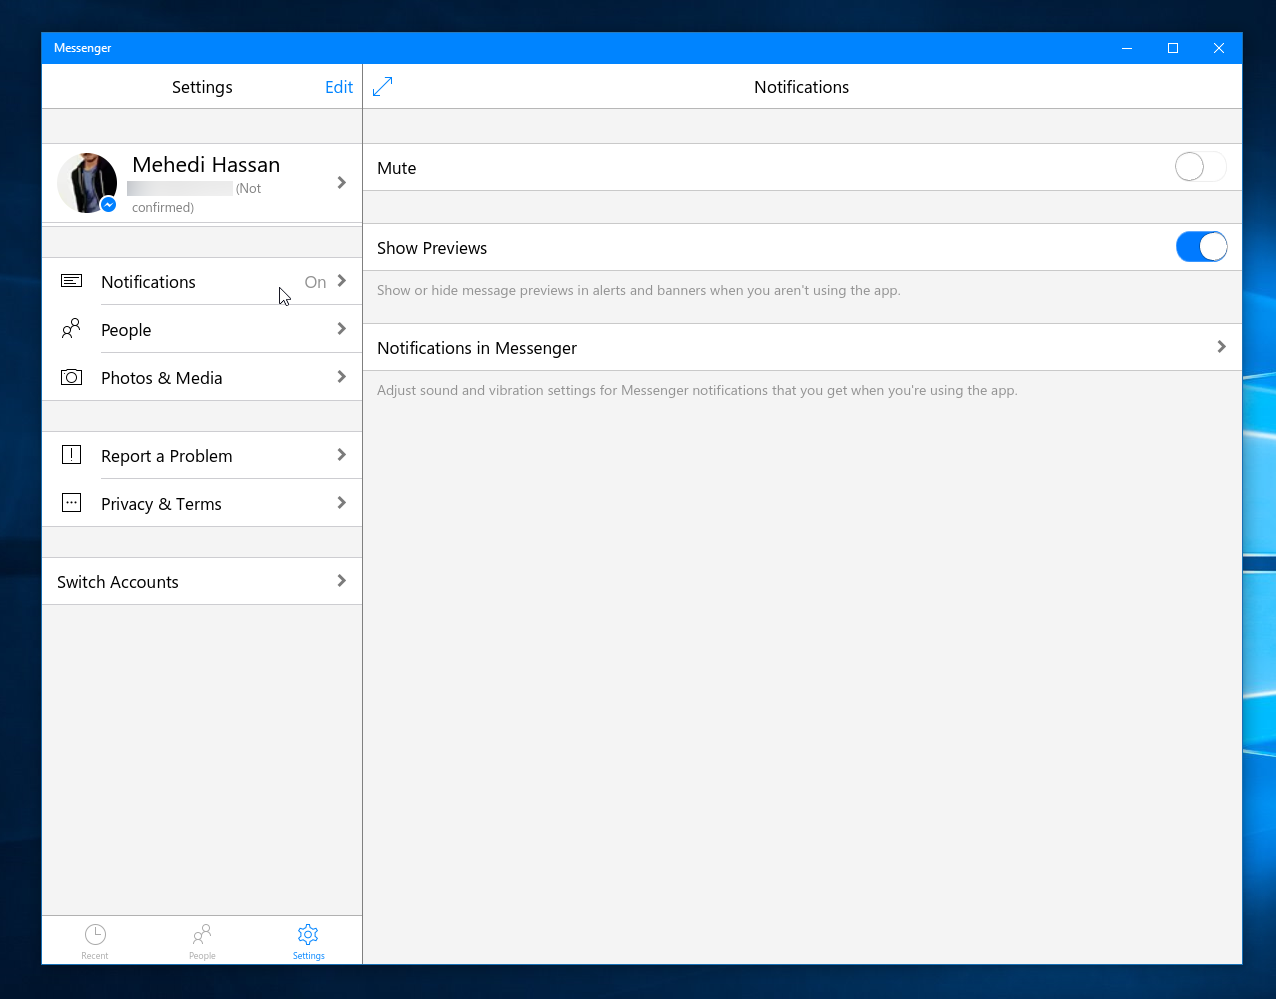Click the Recent tab label
This screenshot has width=1276, height=999.
[95, 956]
